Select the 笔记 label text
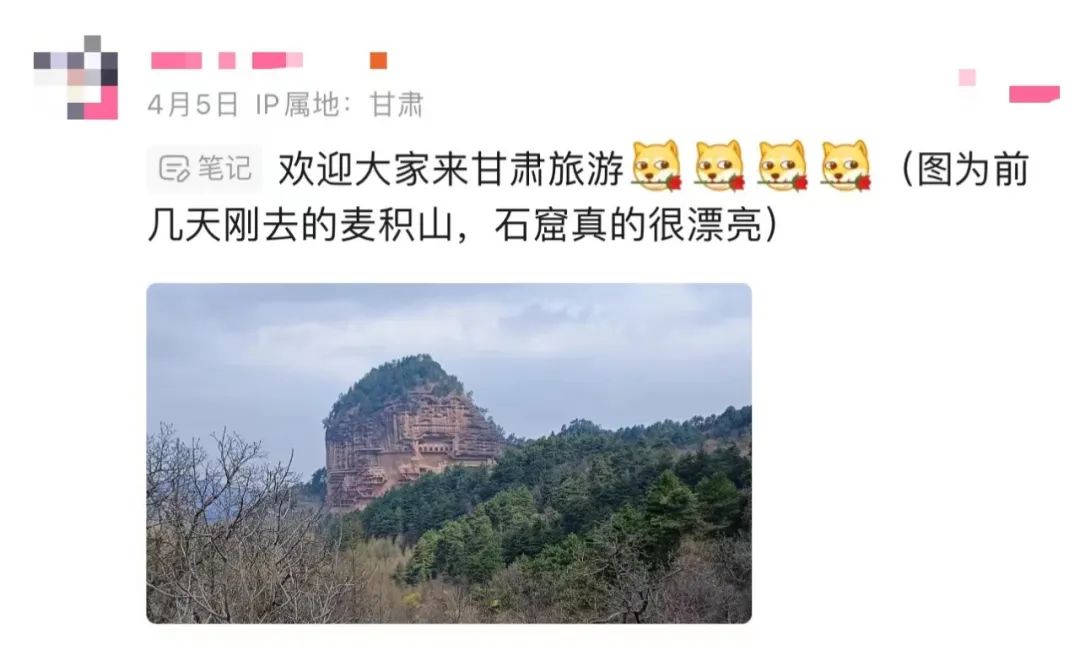Screen dimensions: 1080x645 coord(225,169)
